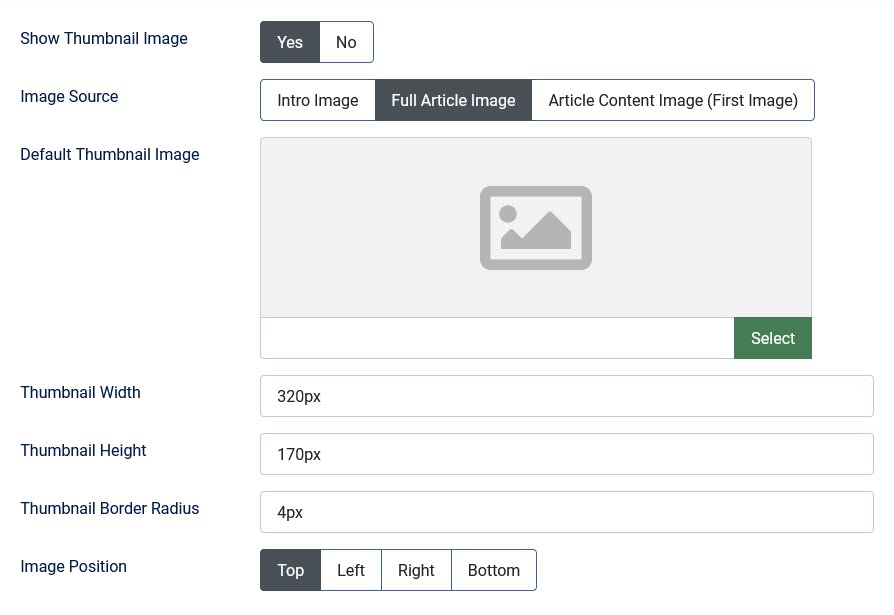Click the image placeholder icon
894x615 pixels.
[535, 228]
